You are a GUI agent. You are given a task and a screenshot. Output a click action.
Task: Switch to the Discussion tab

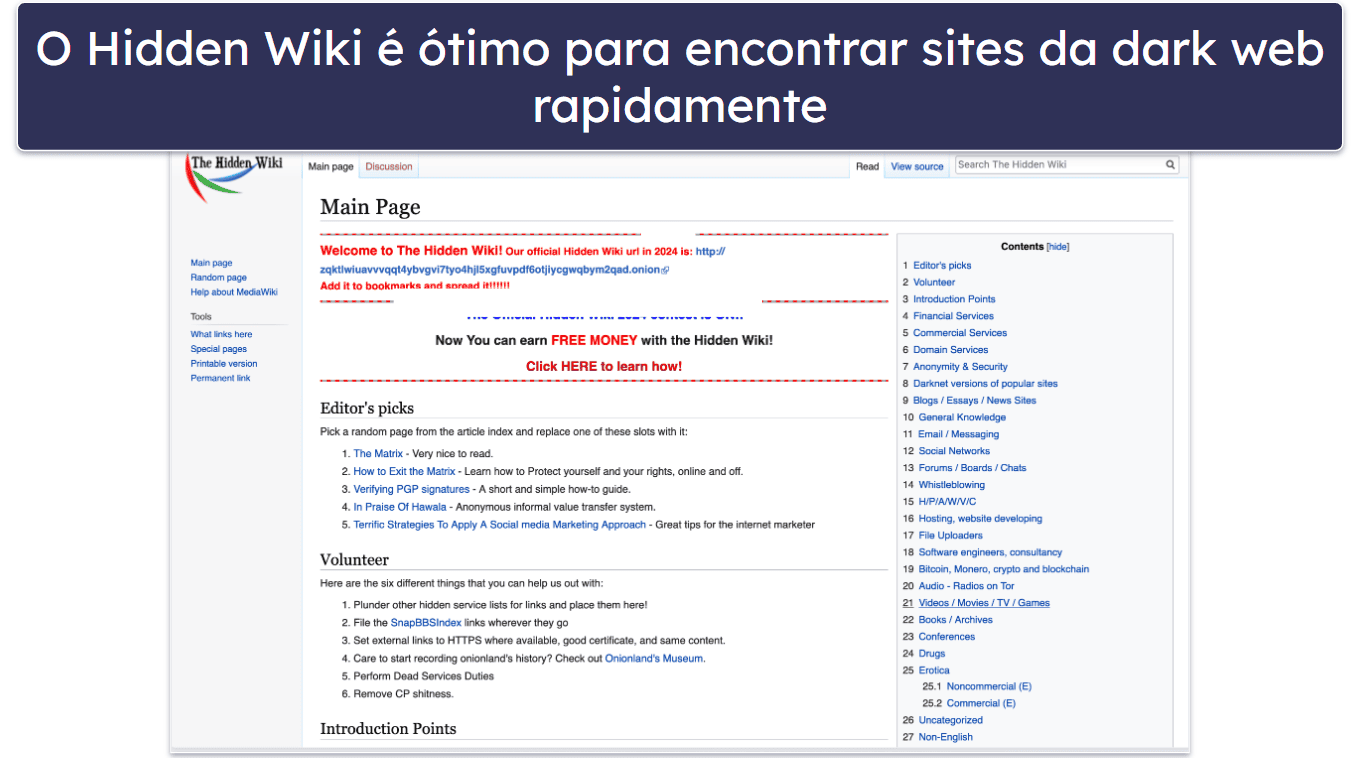coord(389,167)
